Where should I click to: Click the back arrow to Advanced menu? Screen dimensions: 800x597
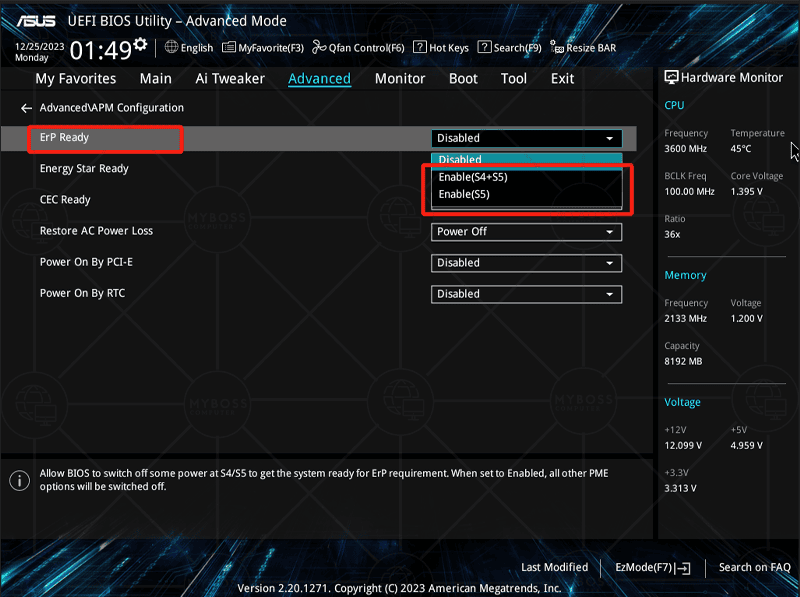pos(26,108)
